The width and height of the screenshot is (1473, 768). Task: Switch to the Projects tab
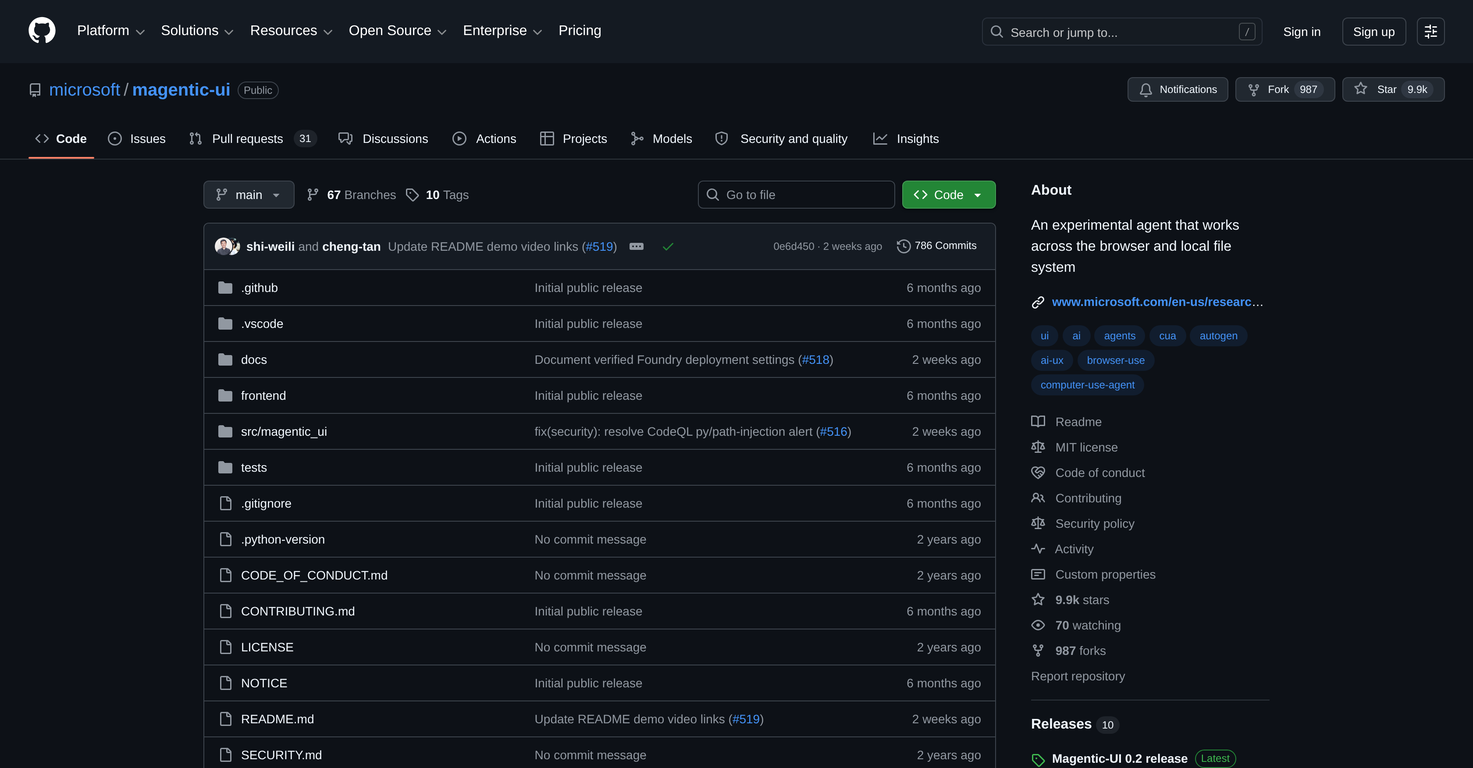pos(573,139)
